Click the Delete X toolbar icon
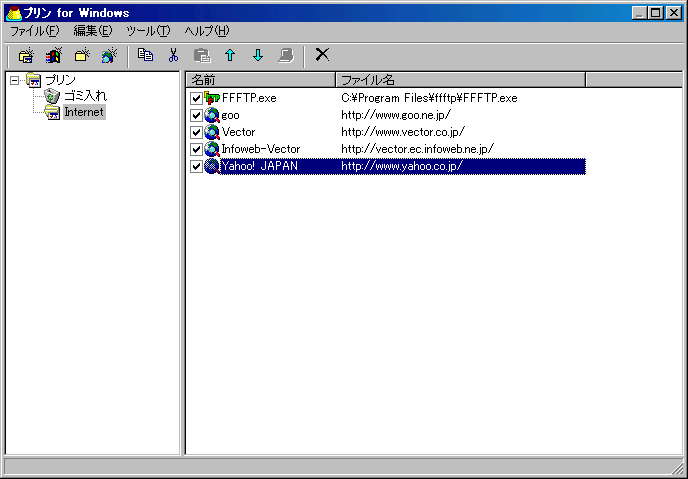 tap(322, 54)
